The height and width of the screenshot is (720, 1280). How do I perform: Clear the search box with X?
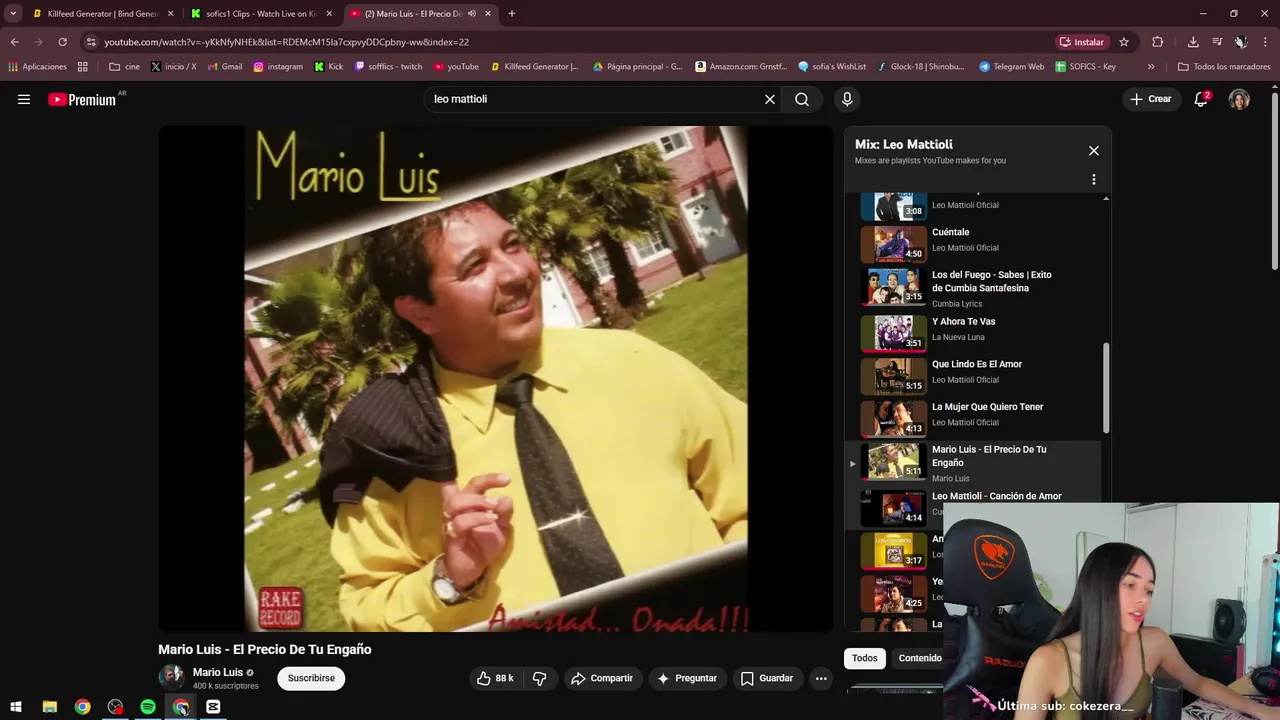pyautogui.click(x=770, y=99)
